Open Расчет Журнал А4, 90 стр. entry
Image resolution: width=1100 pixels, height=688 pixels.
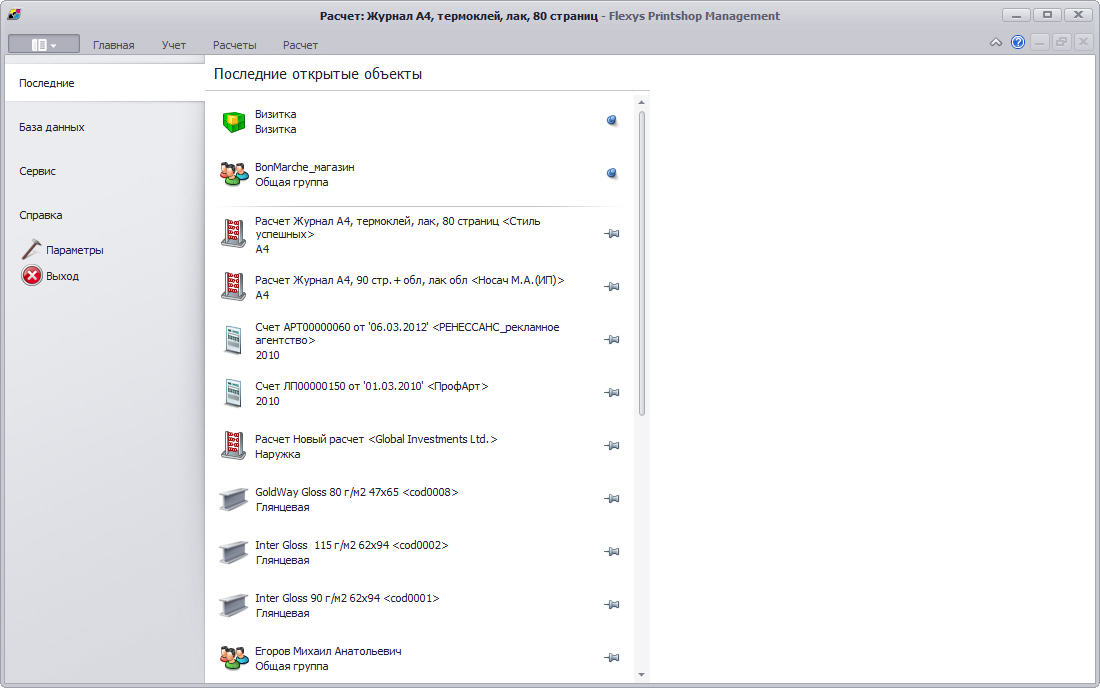[x=420, y=288]
